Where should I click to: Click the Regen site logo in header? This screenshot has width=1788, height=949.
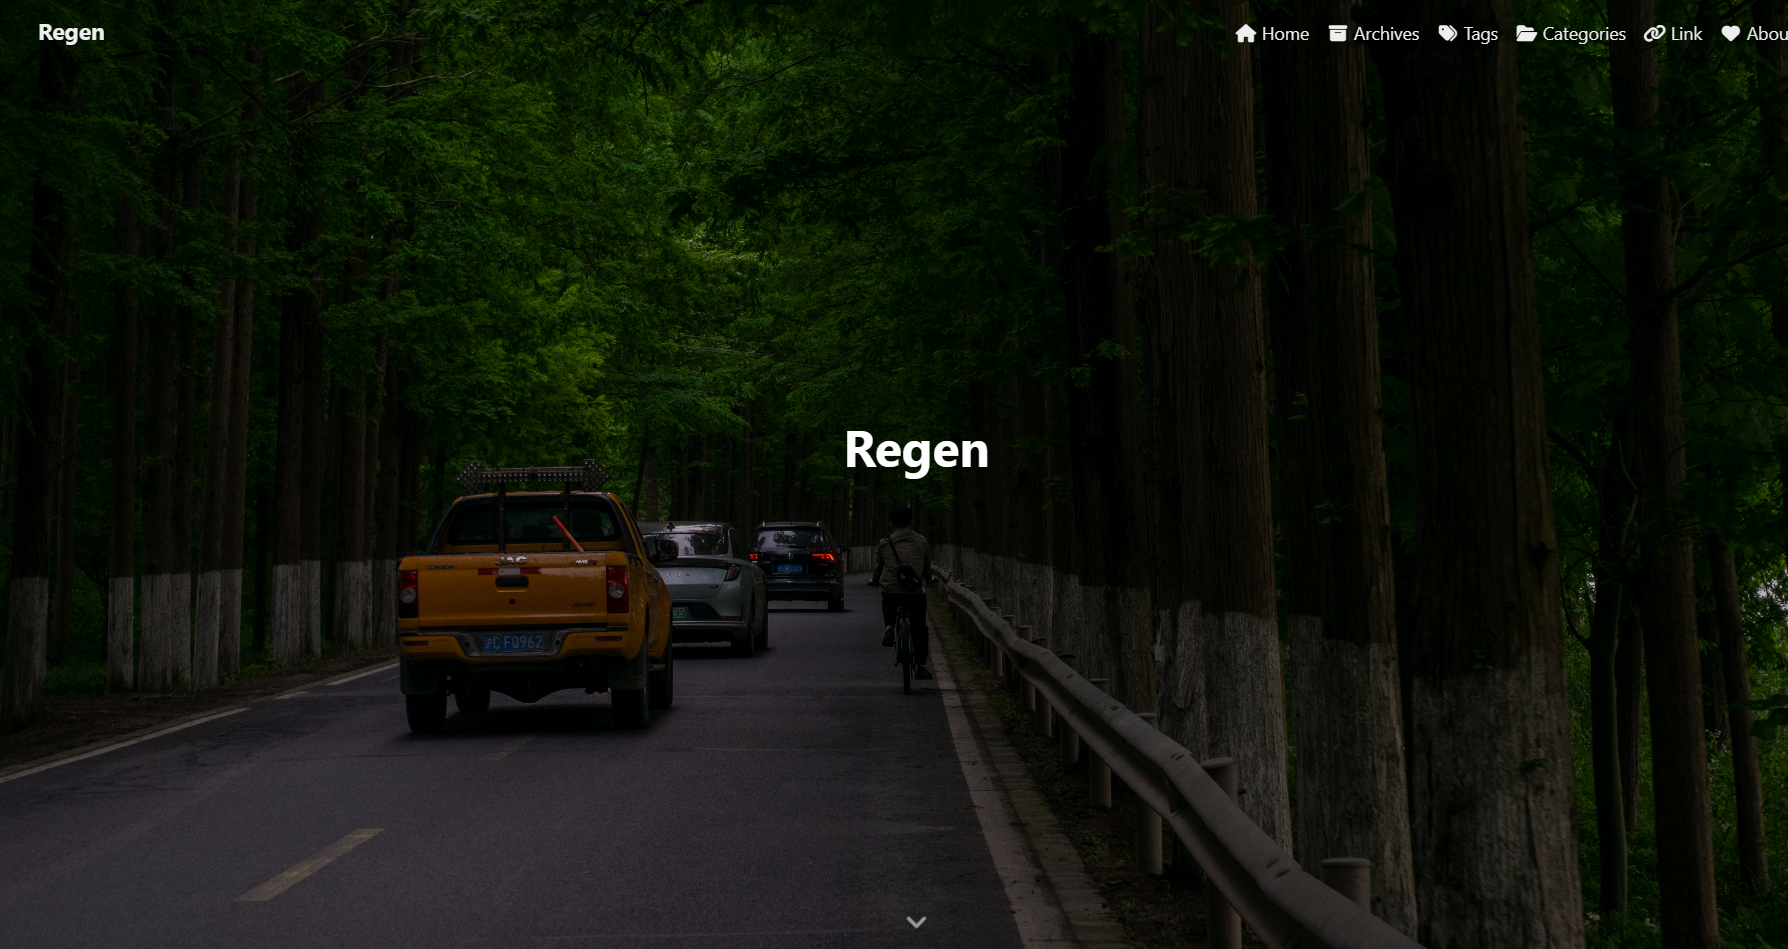click(71, 33)
